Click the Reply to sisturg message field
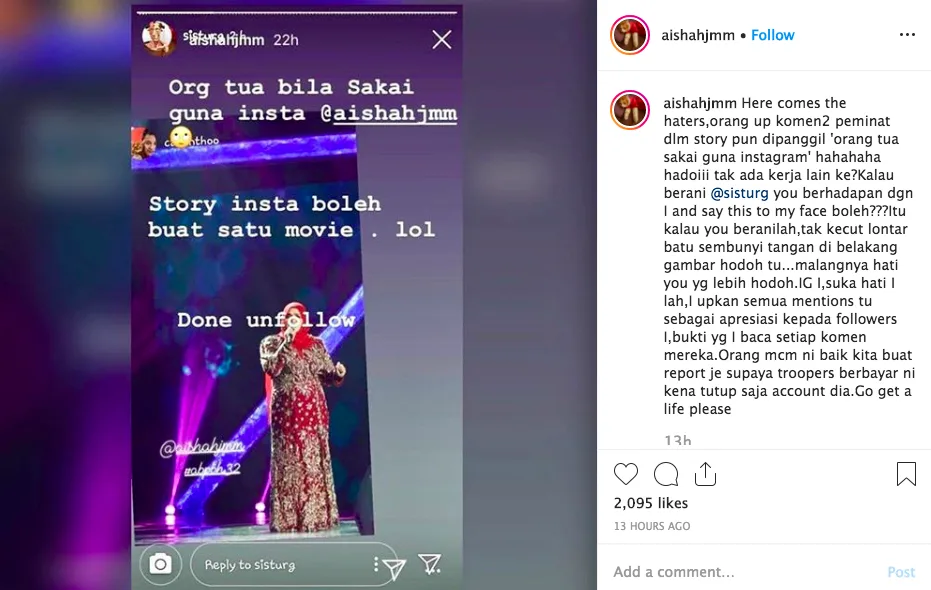Image resolution: width=931 pixels, height=590 pixels. coord(285,564)
